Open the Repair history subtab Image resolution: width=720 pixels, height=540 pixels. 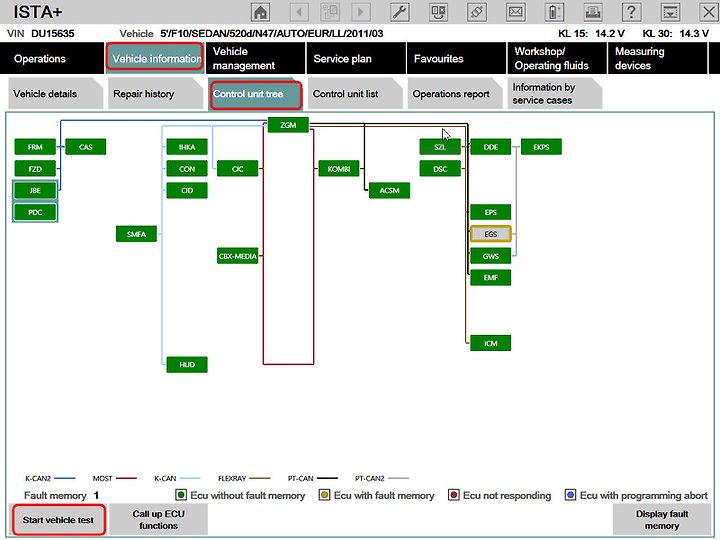pos(155,94)
